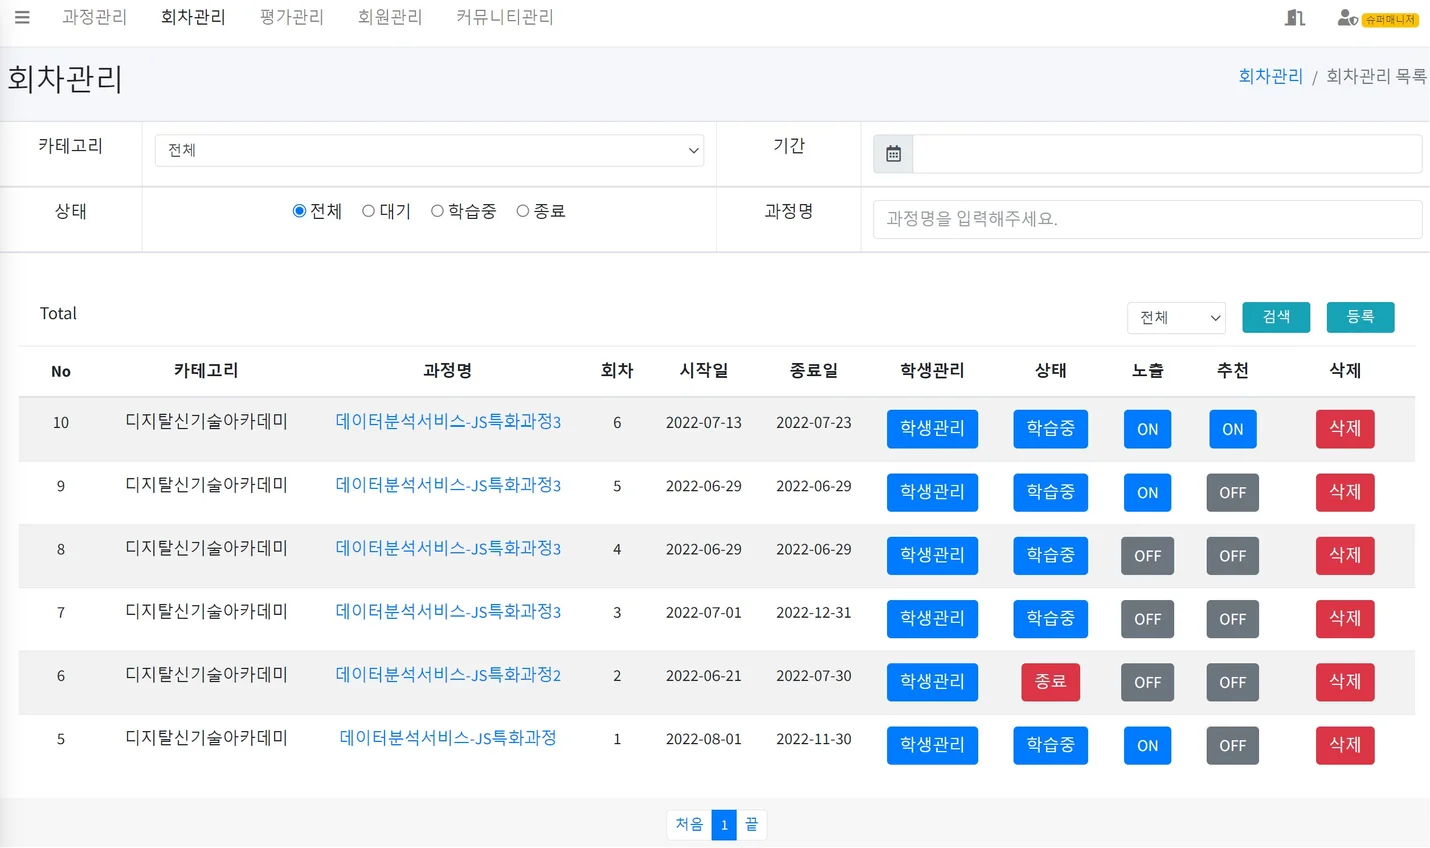Open 데이터분석서비스-JS특화과정3 link in row 9

[448, 485]
